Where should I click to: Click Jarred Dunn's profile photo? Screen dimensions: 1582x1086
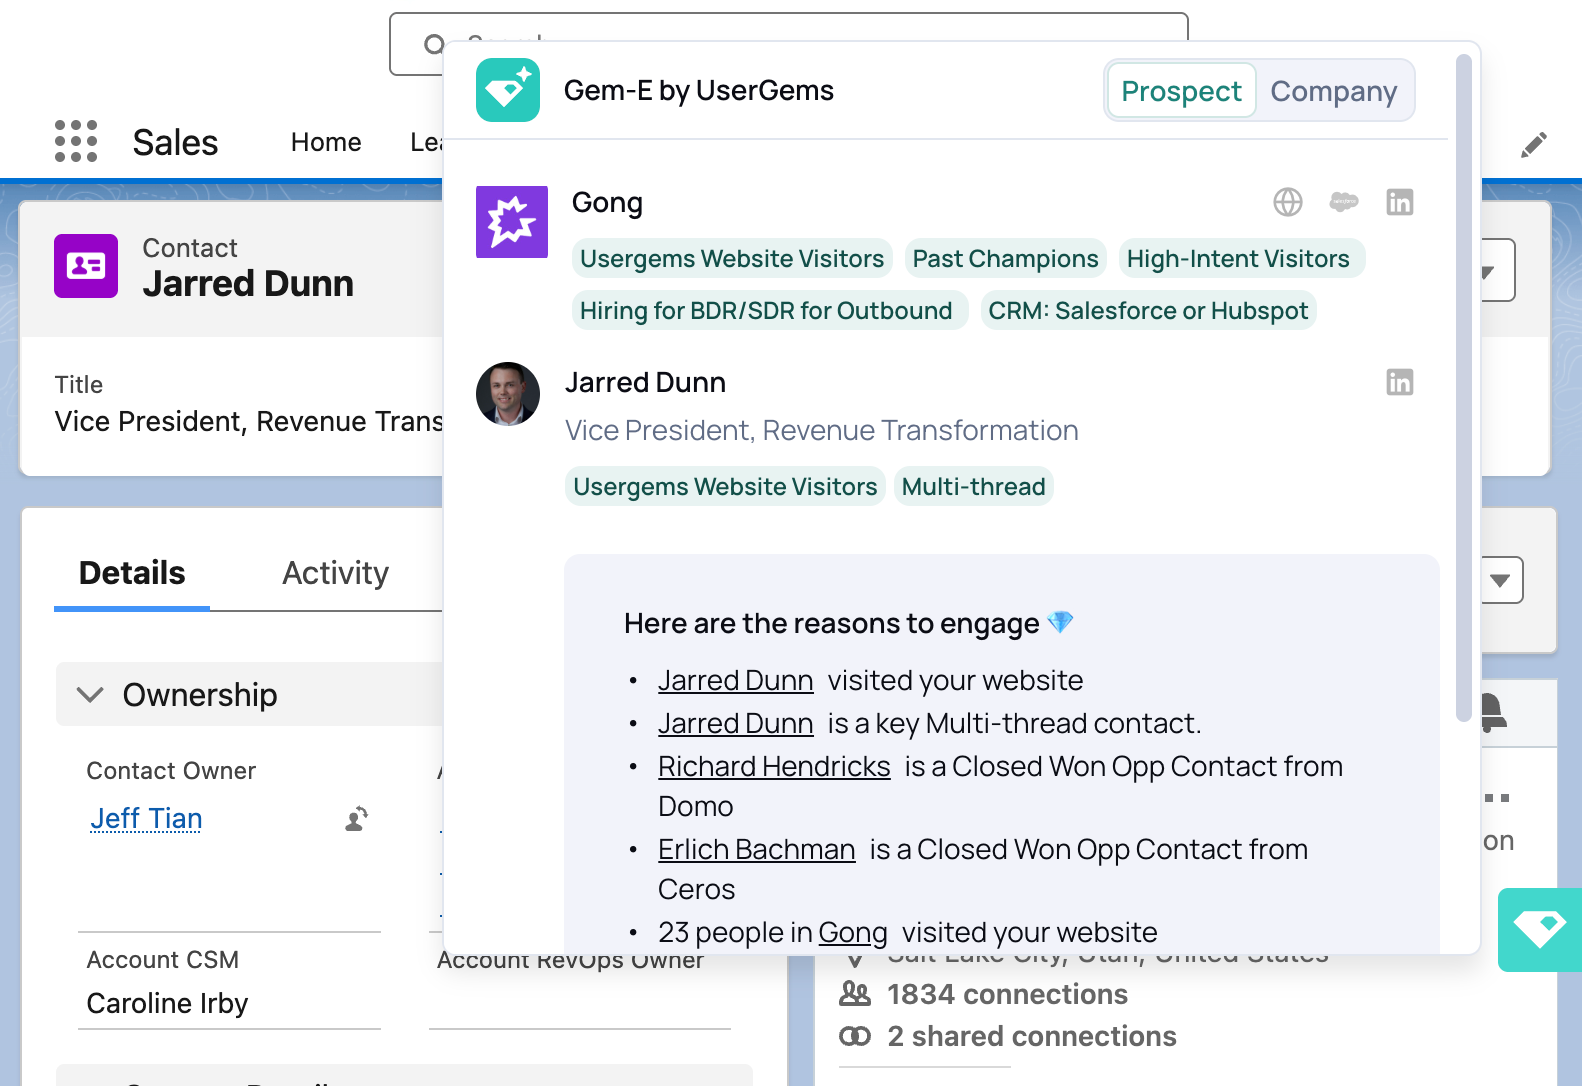tap(508, 394)
